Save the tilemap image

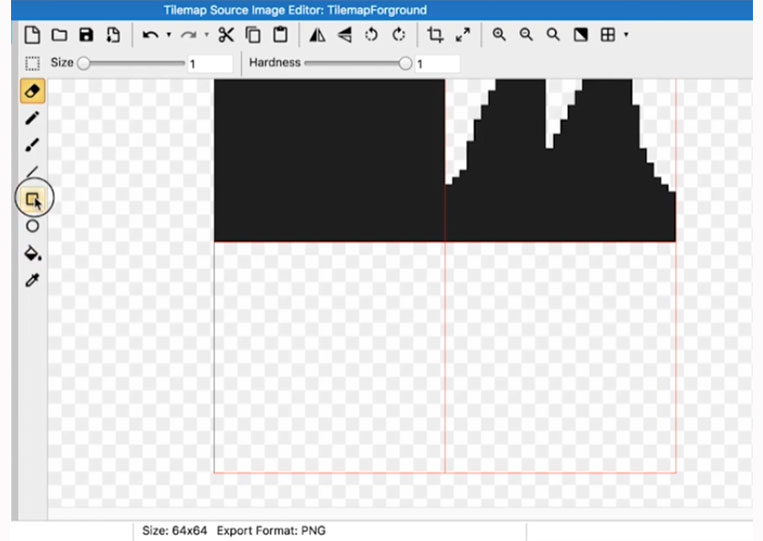point(86,35)
